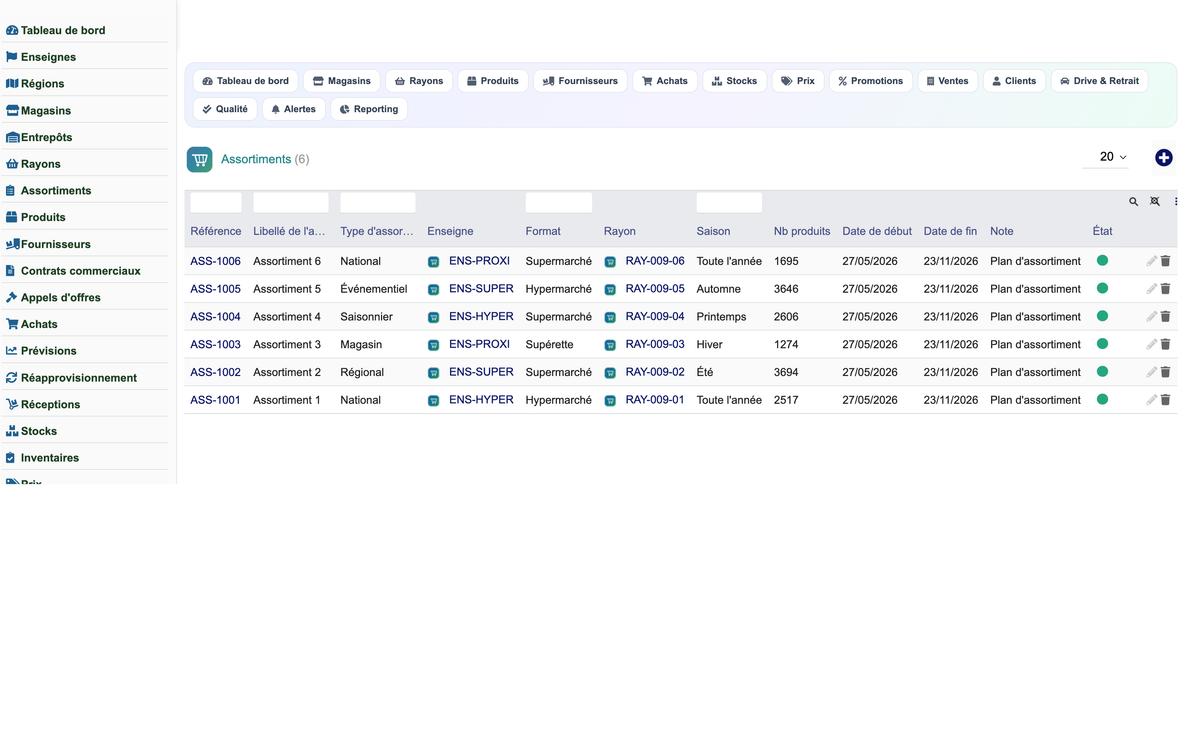Click edit pencil on ASS-1001 row
Screen dimensions: 1200x743
(1151, 400)
